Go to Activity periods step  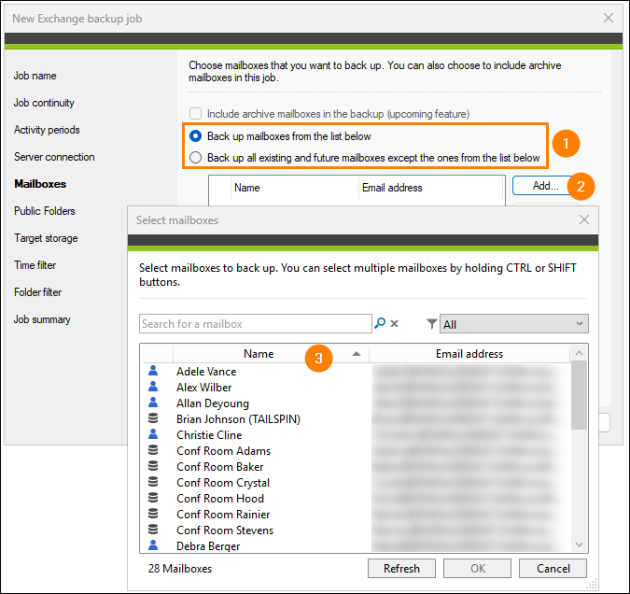(47, 130)
